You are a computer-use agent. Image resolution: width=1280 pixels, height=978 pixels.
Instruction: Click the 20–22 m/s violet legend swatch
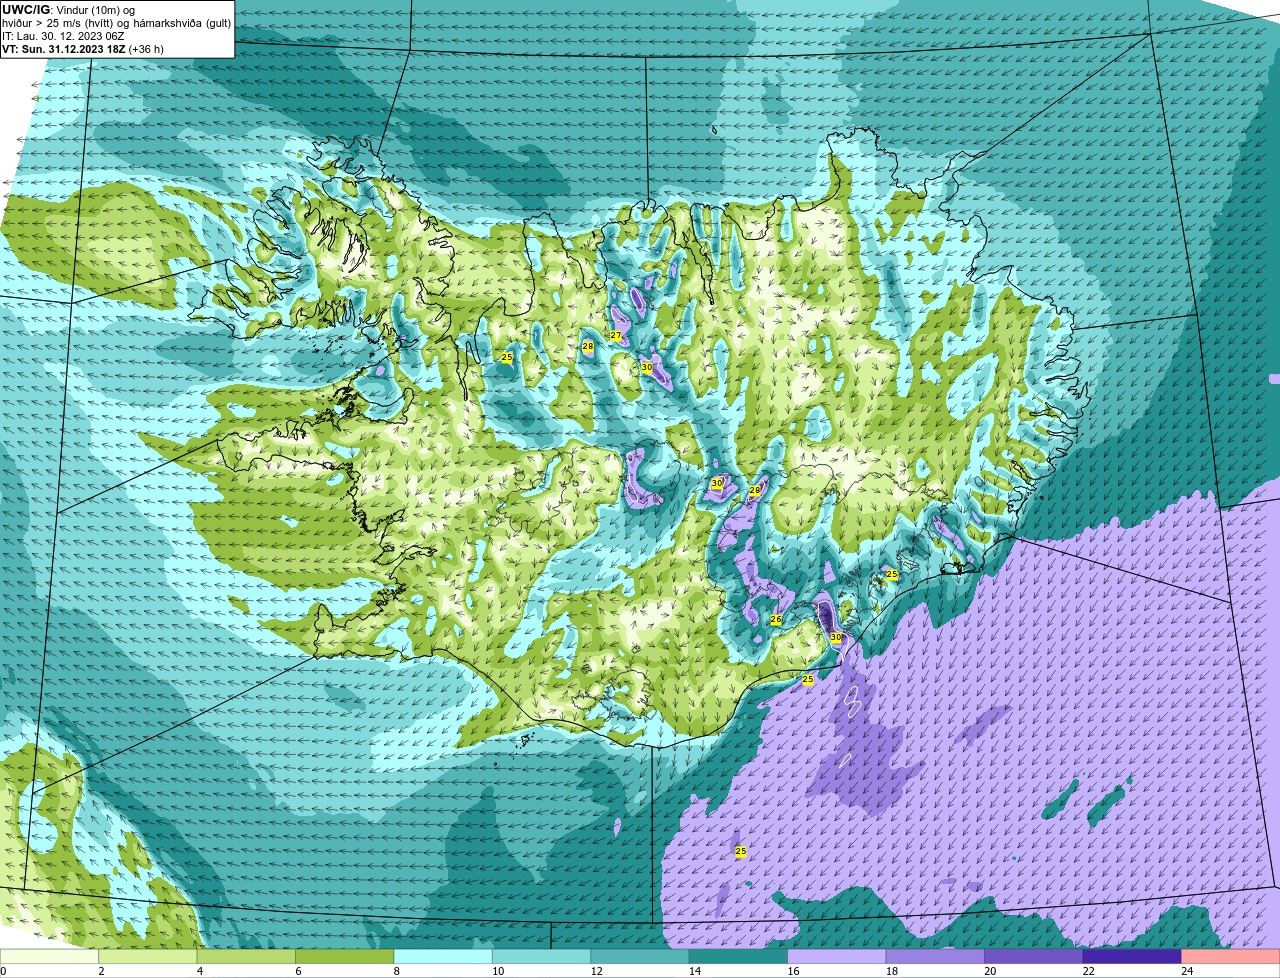pyautogui.click(x=1034, y=956)
